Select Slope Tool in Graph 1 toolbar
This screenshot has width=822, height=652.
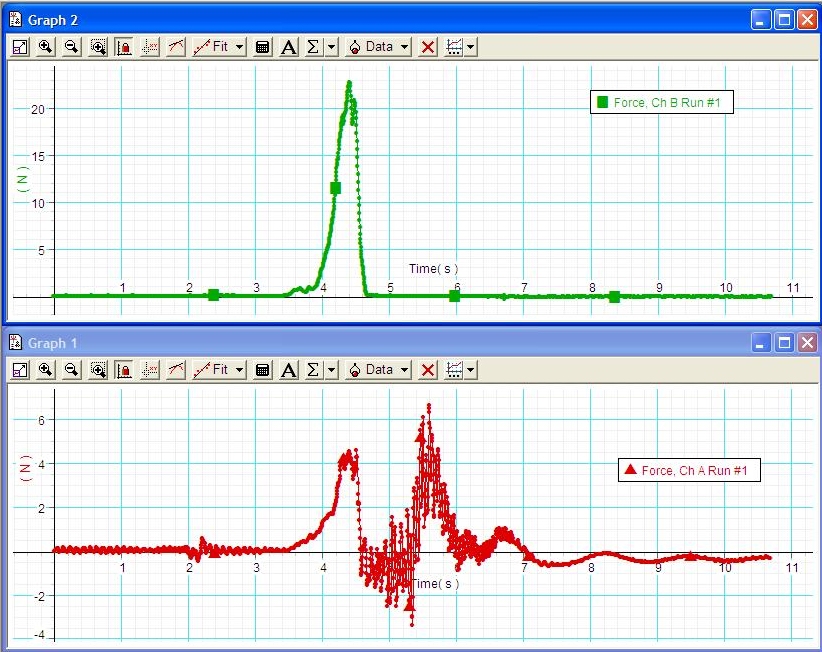click(x=176, y=370)
